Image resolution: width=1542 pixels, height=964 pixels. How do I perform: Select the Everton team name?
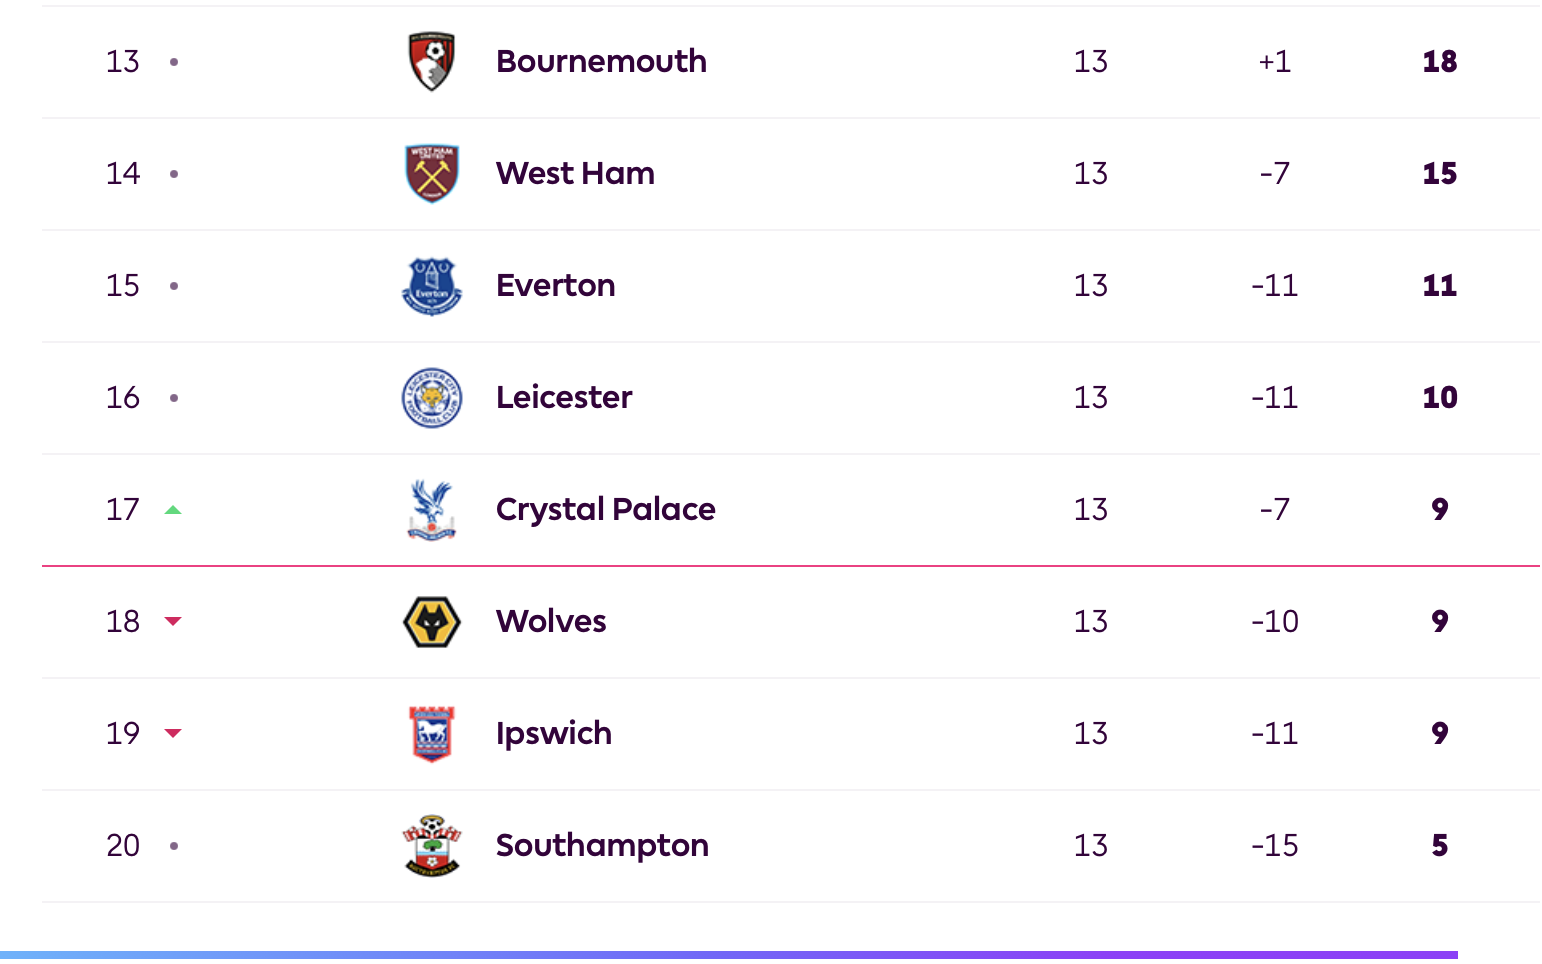[x=555, y=286]
